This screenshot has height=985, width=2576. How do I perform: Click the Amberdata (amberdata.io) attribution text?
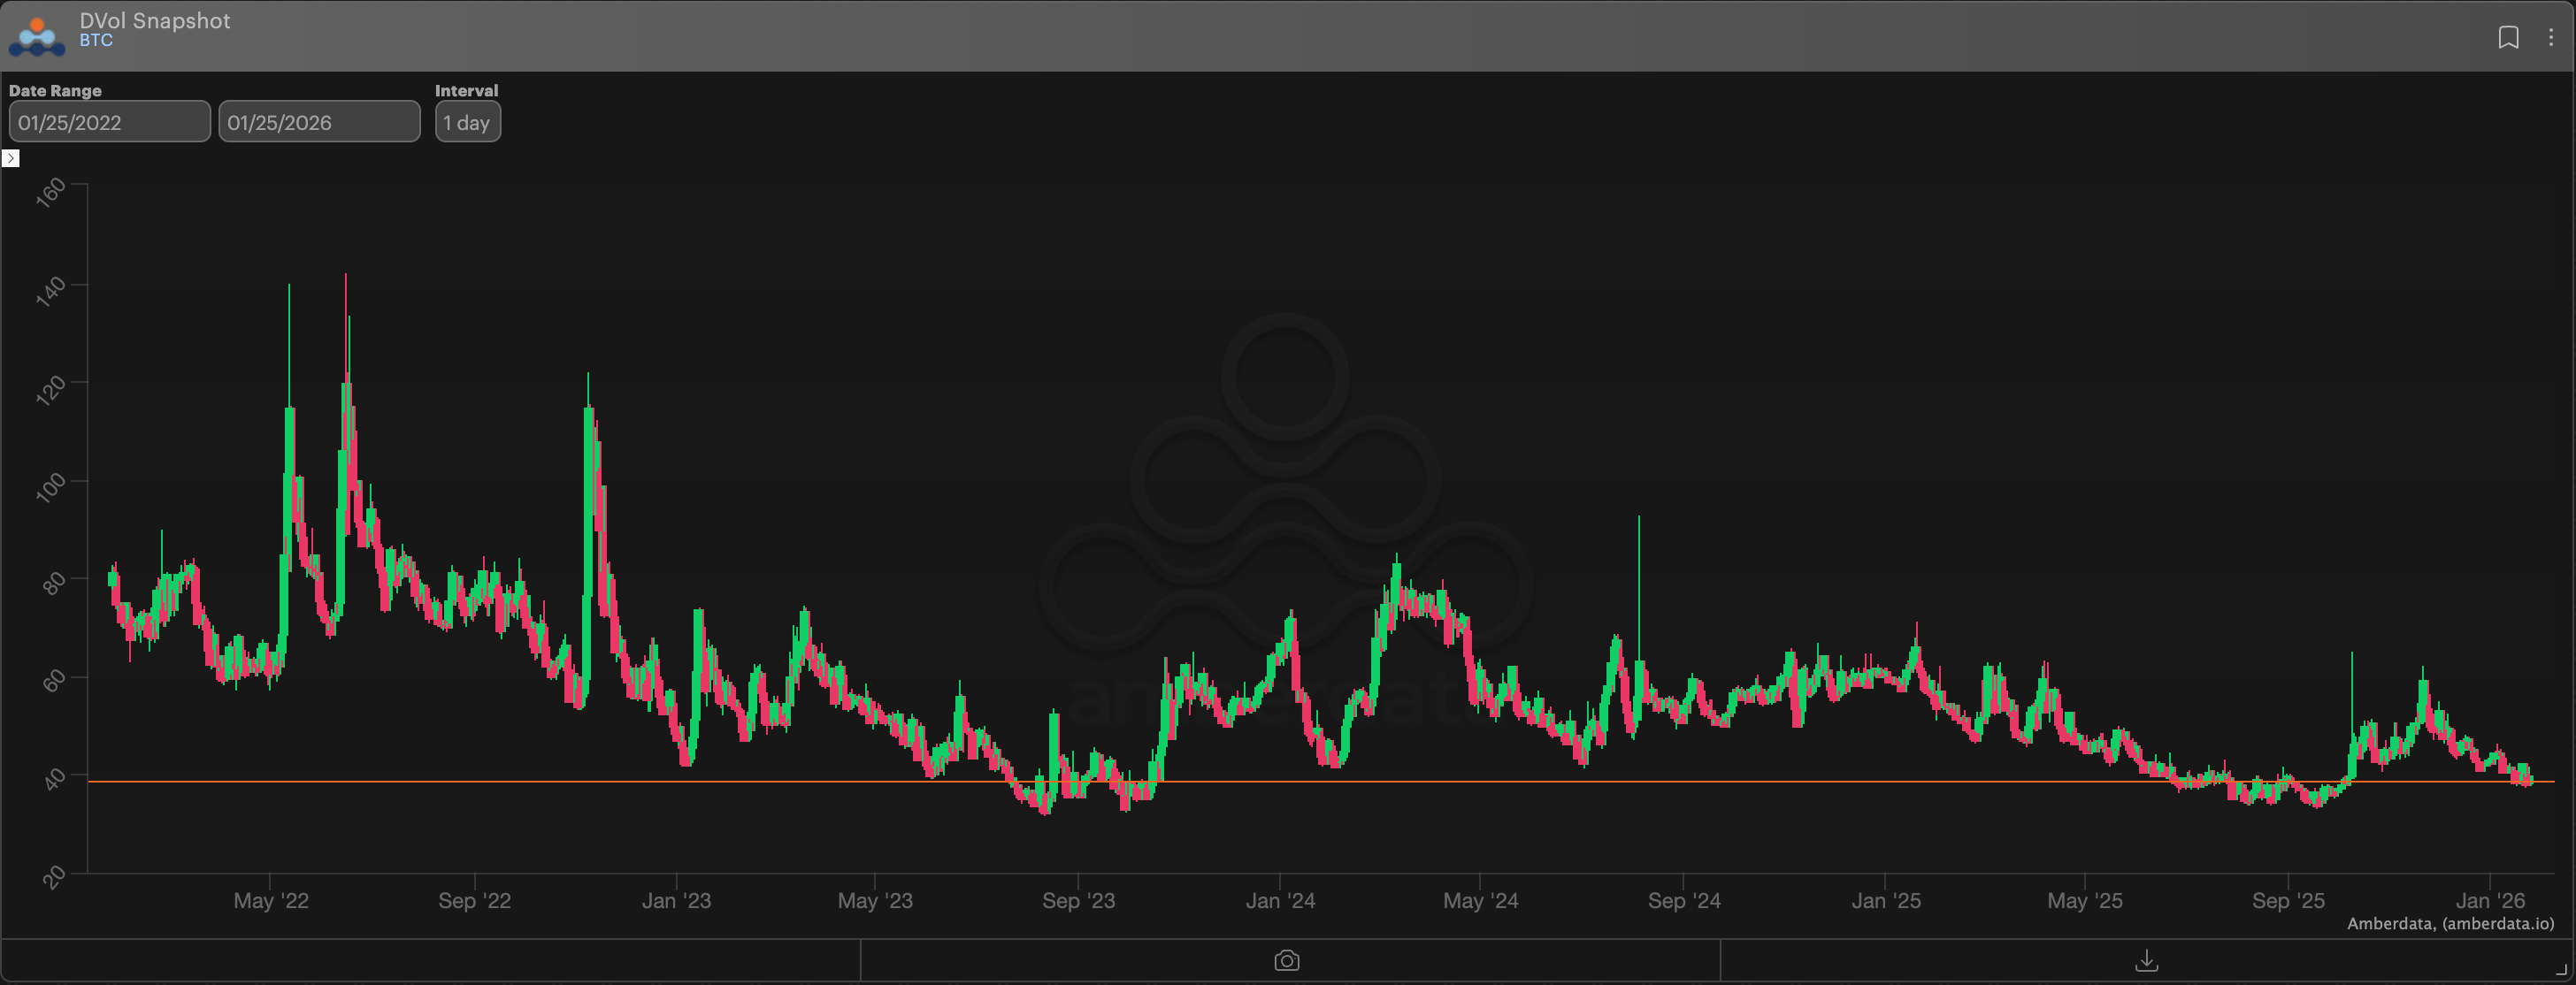[x=2450, y=923]
